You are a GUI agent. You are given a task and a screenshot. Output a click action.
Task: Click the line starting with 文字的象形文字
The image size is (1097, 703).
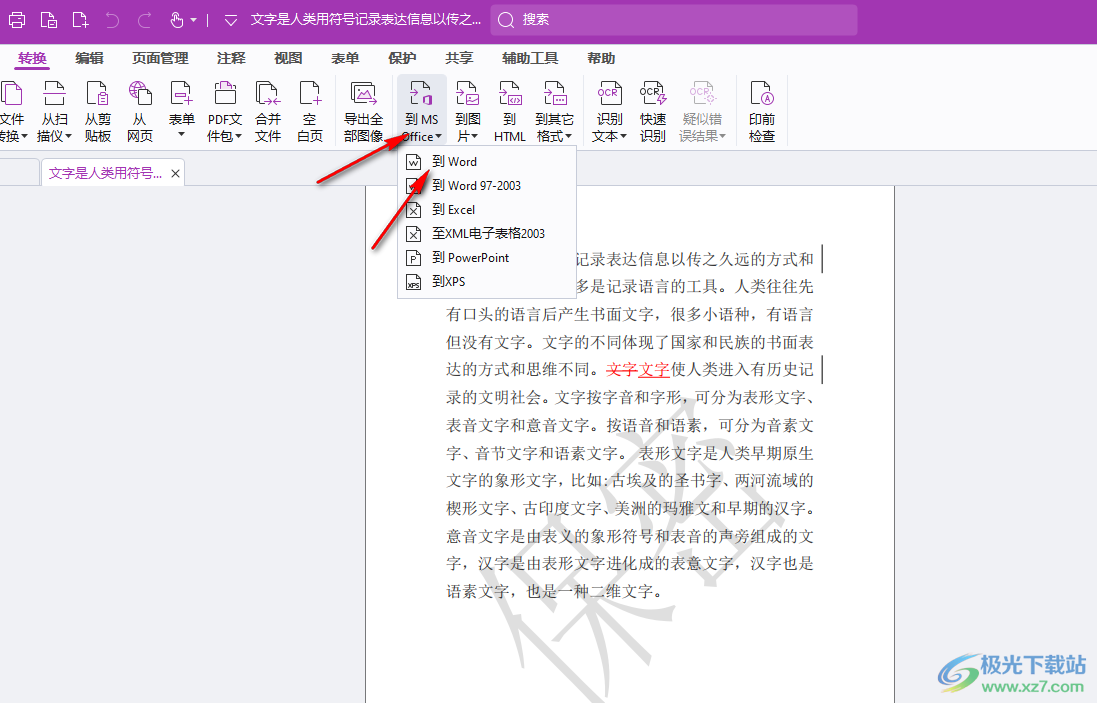tap(630, 481)
